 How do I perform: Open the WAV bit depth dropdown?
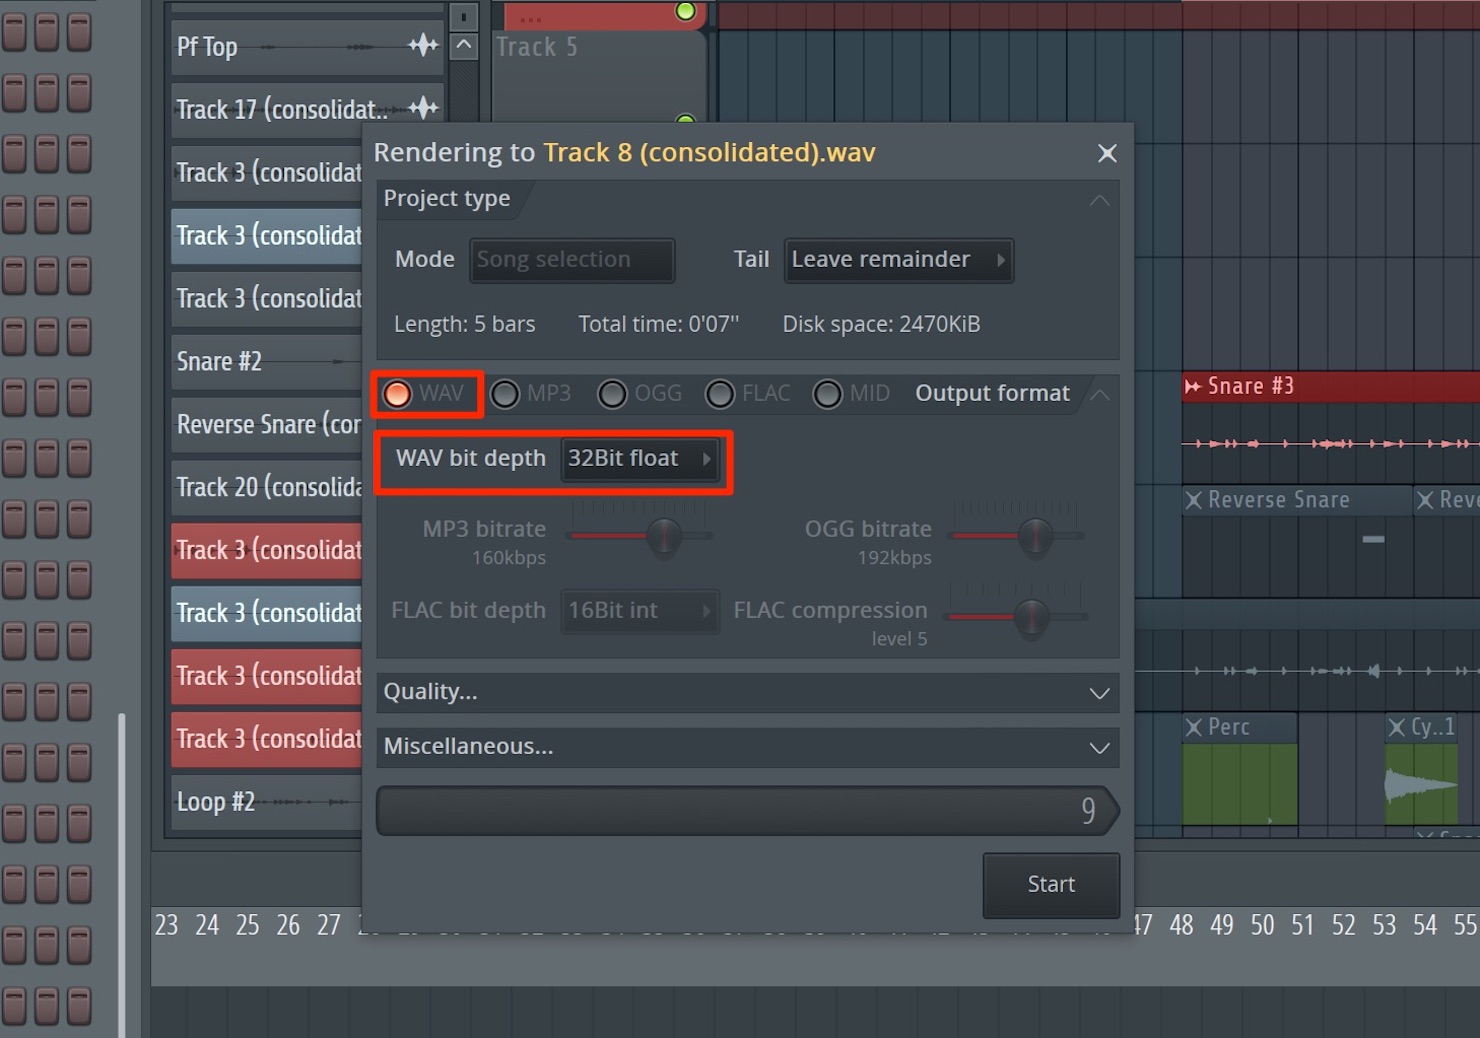[x=640, y=459]
